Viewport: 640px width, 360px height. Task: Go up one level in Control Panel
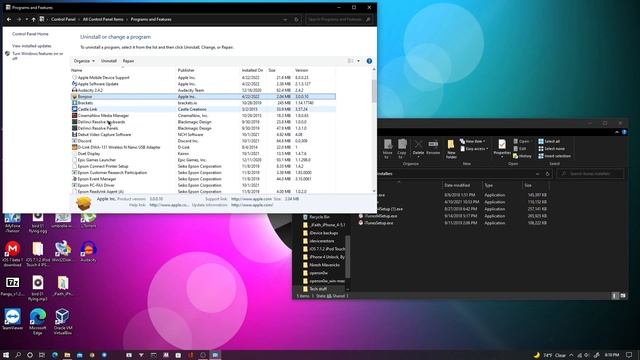(33, 19)
